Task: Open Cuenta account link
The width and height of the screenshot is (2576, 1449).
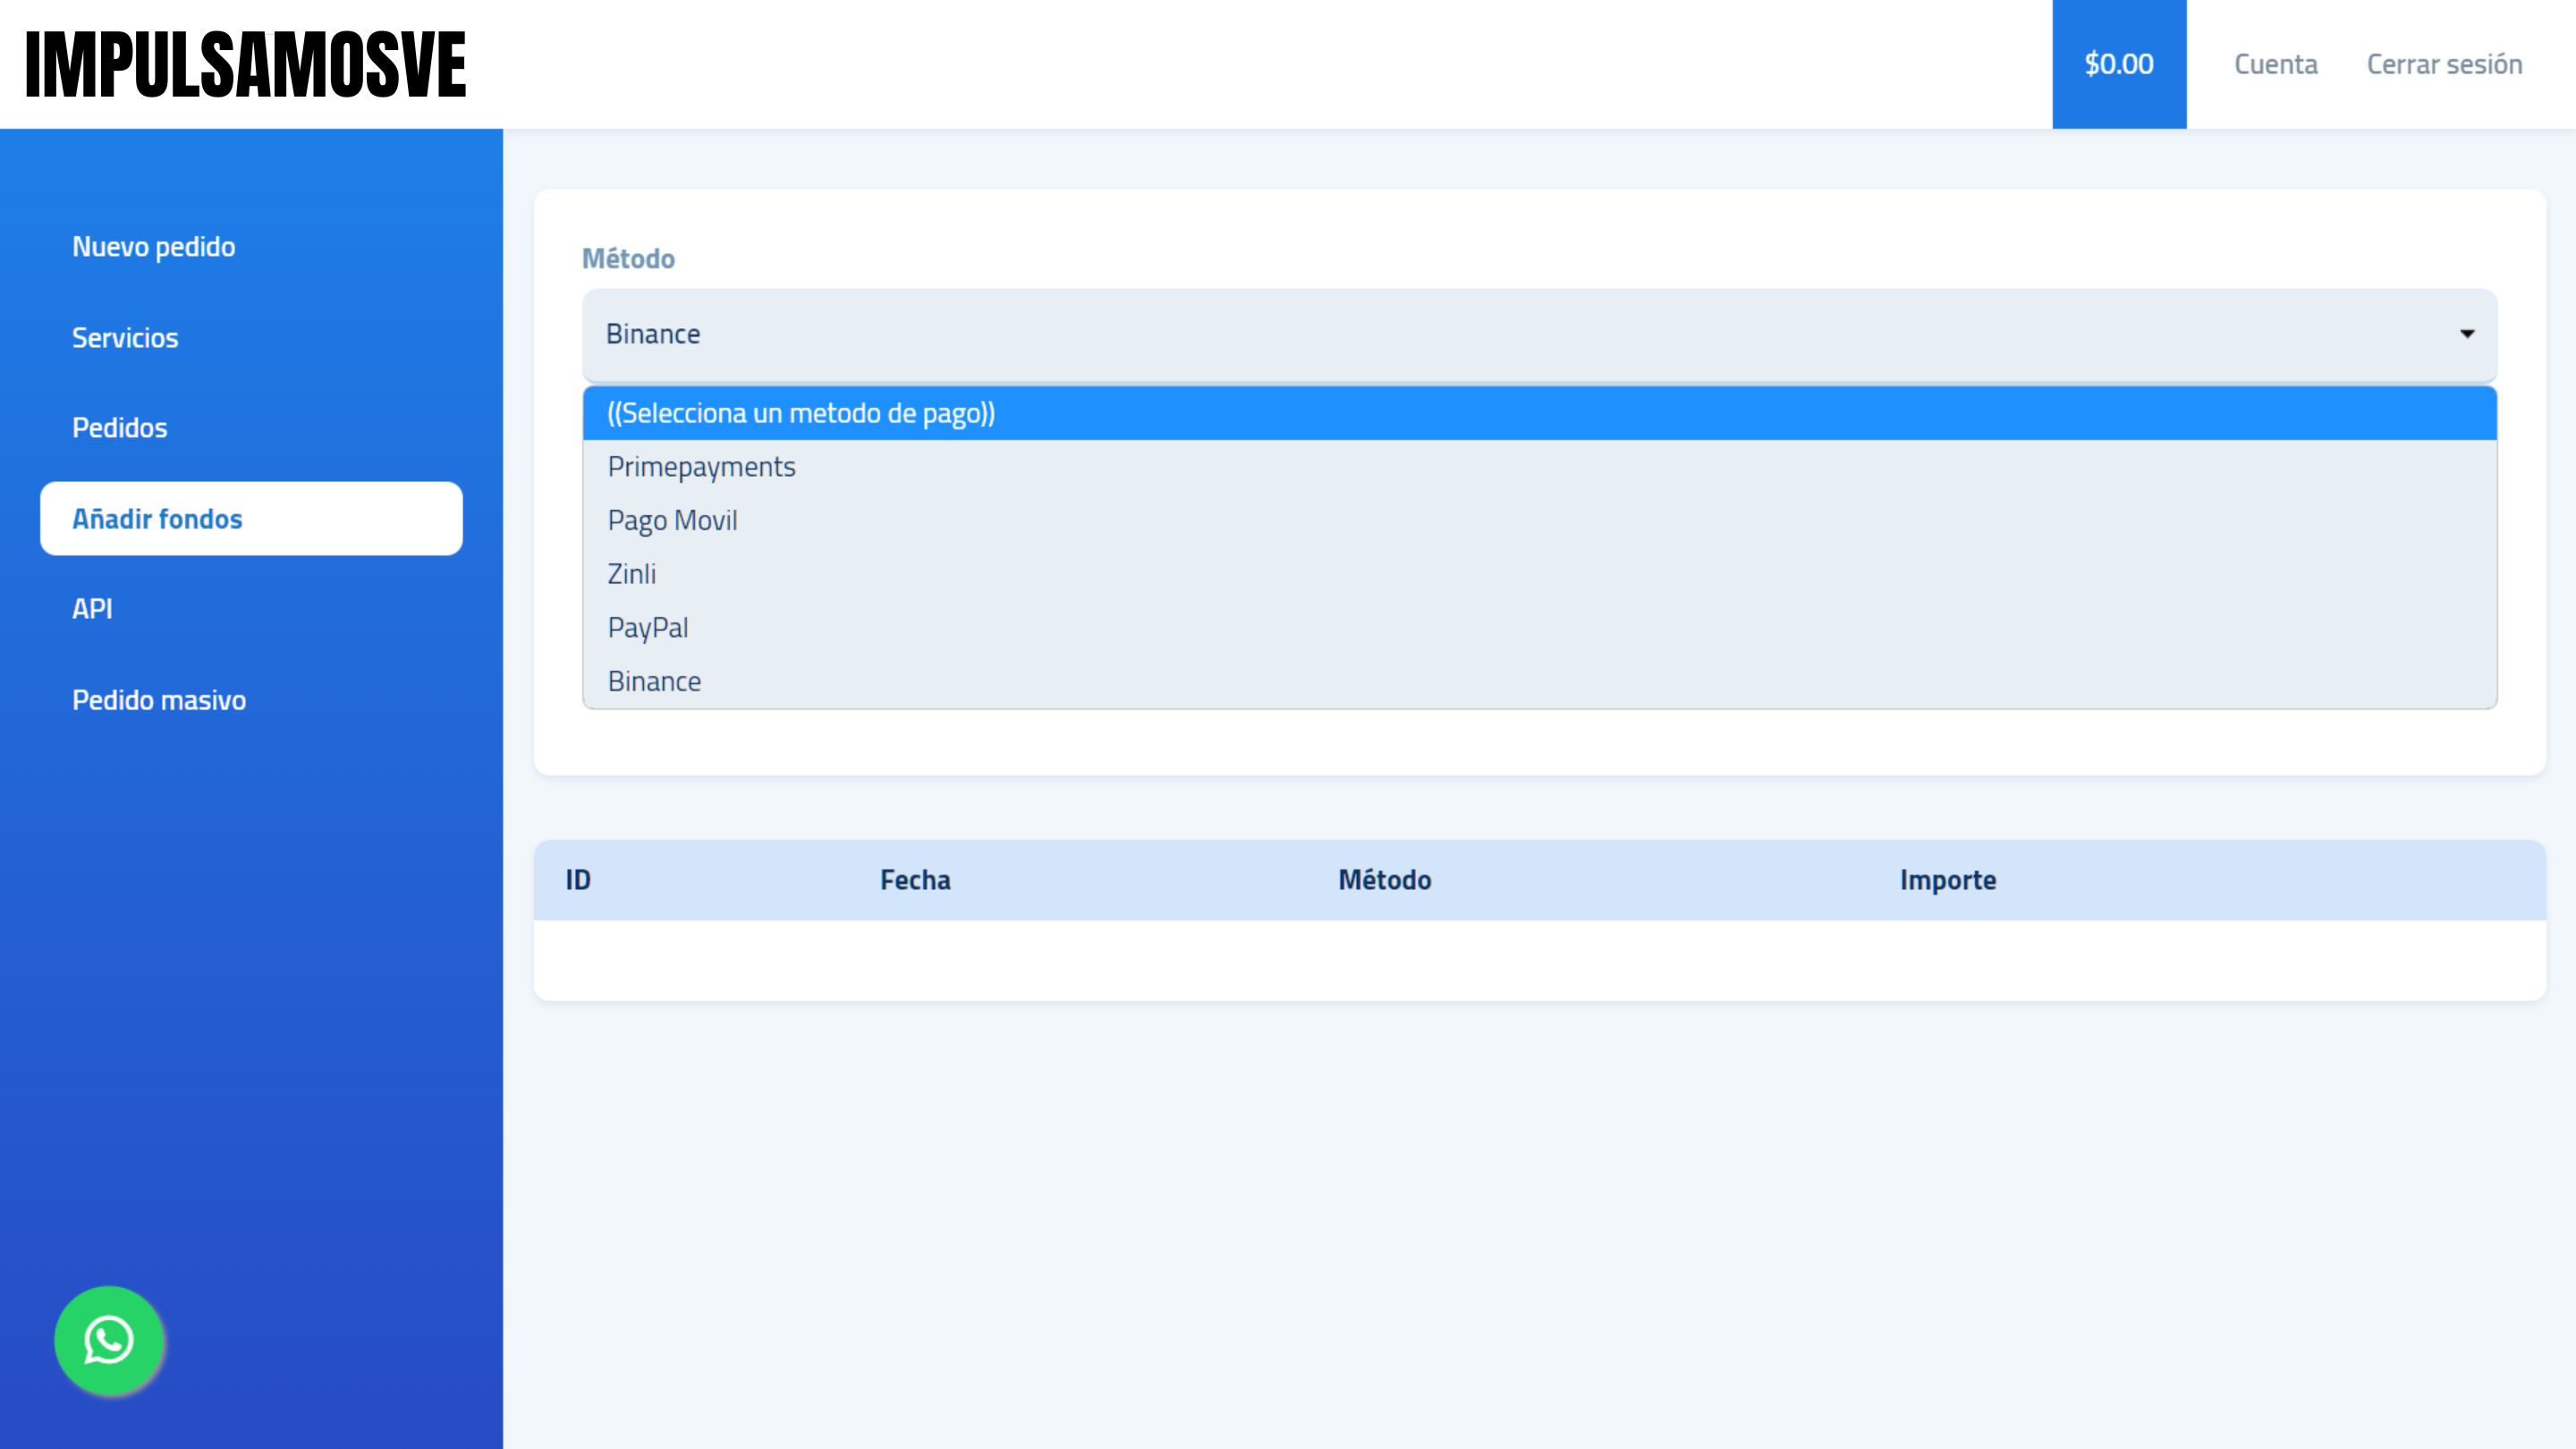Action: click(2275, 64)
